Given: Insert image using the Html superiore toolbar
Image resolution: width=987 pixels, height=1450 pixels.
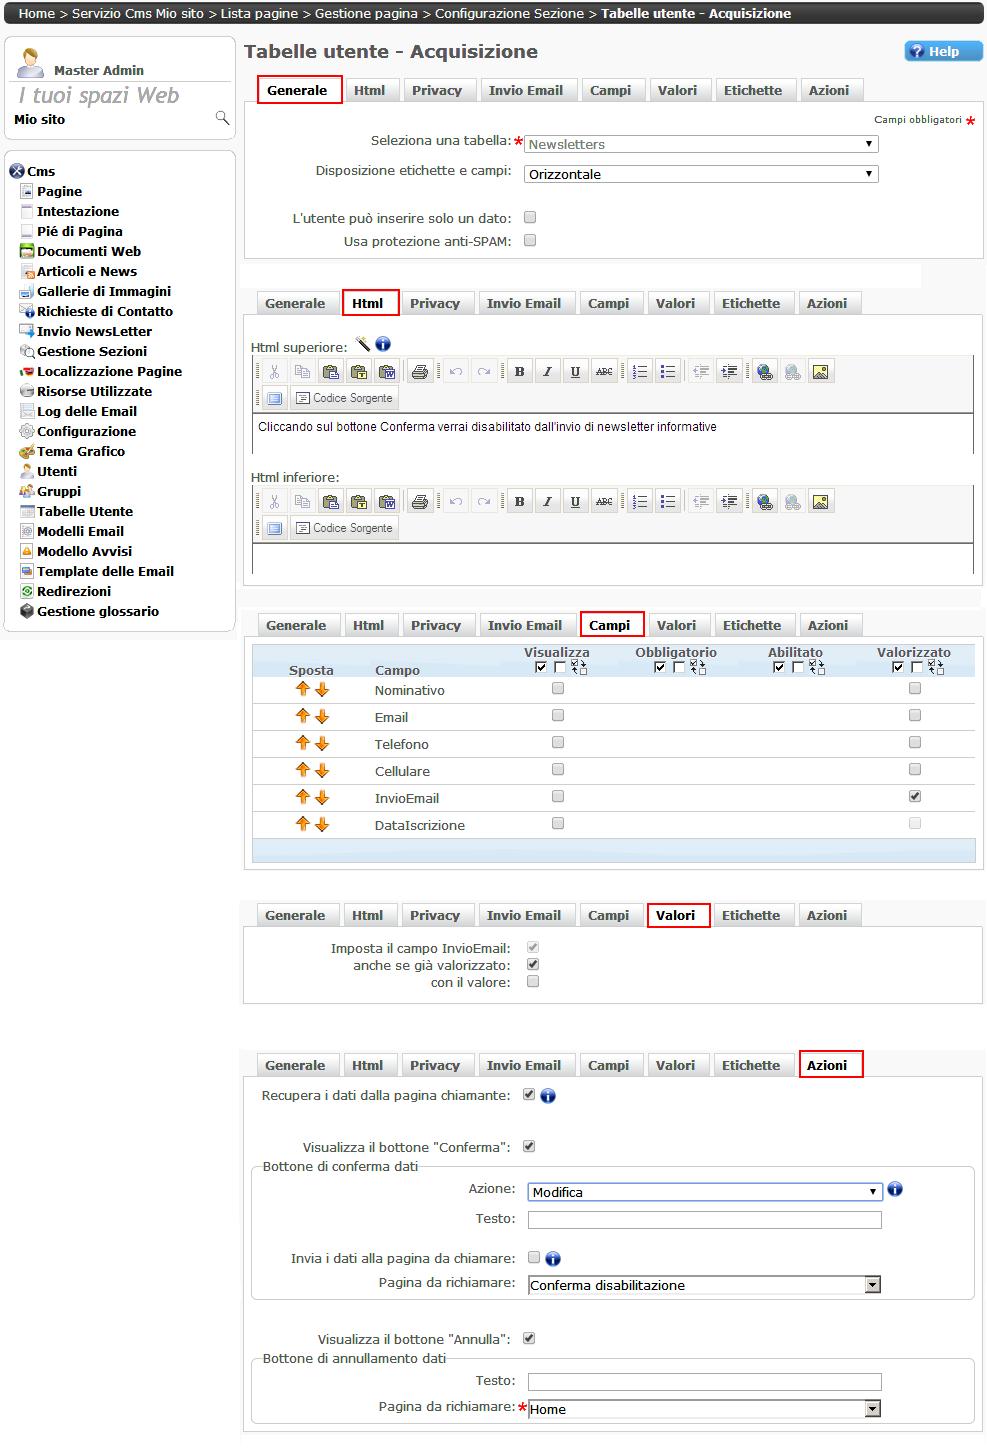Looking at the screenshot, I should (820, 372).
